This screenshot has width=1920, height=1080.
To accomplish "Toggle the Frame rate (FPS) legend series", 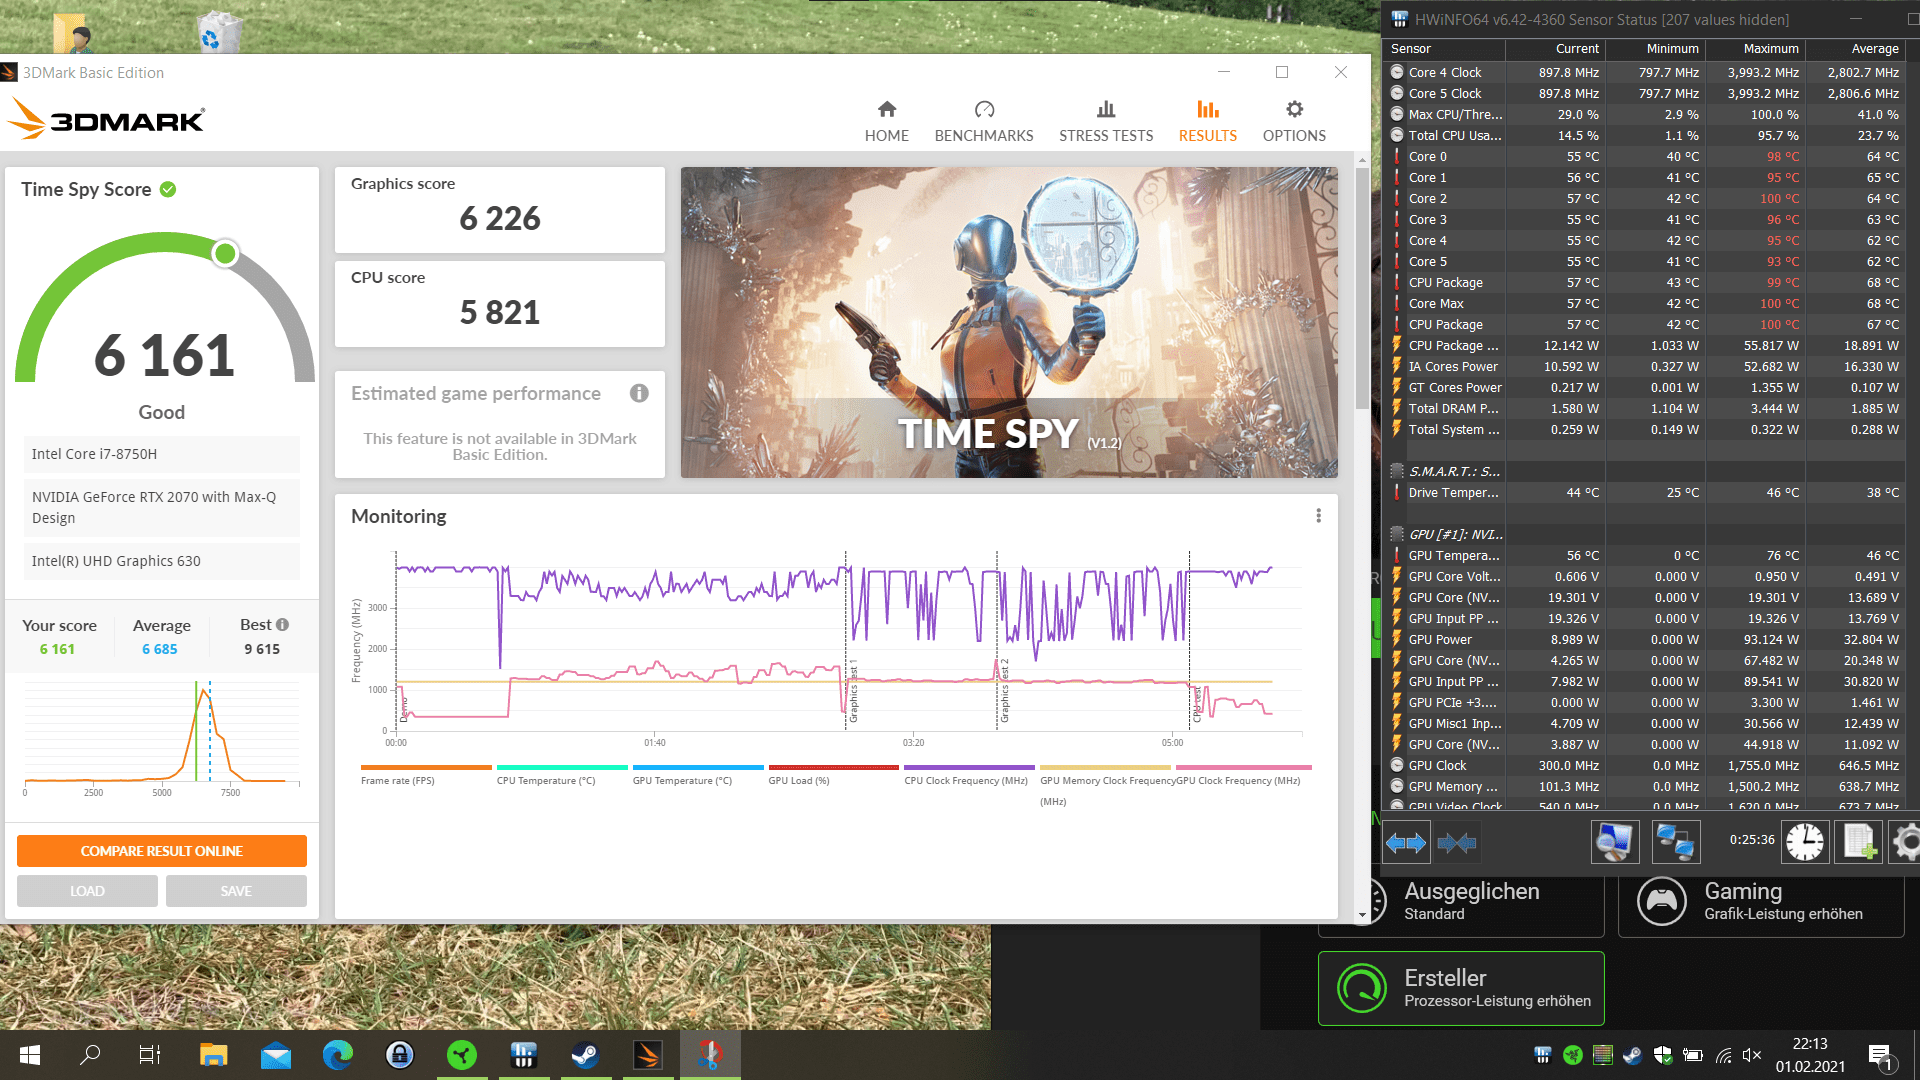I will [x=425, y=775].
